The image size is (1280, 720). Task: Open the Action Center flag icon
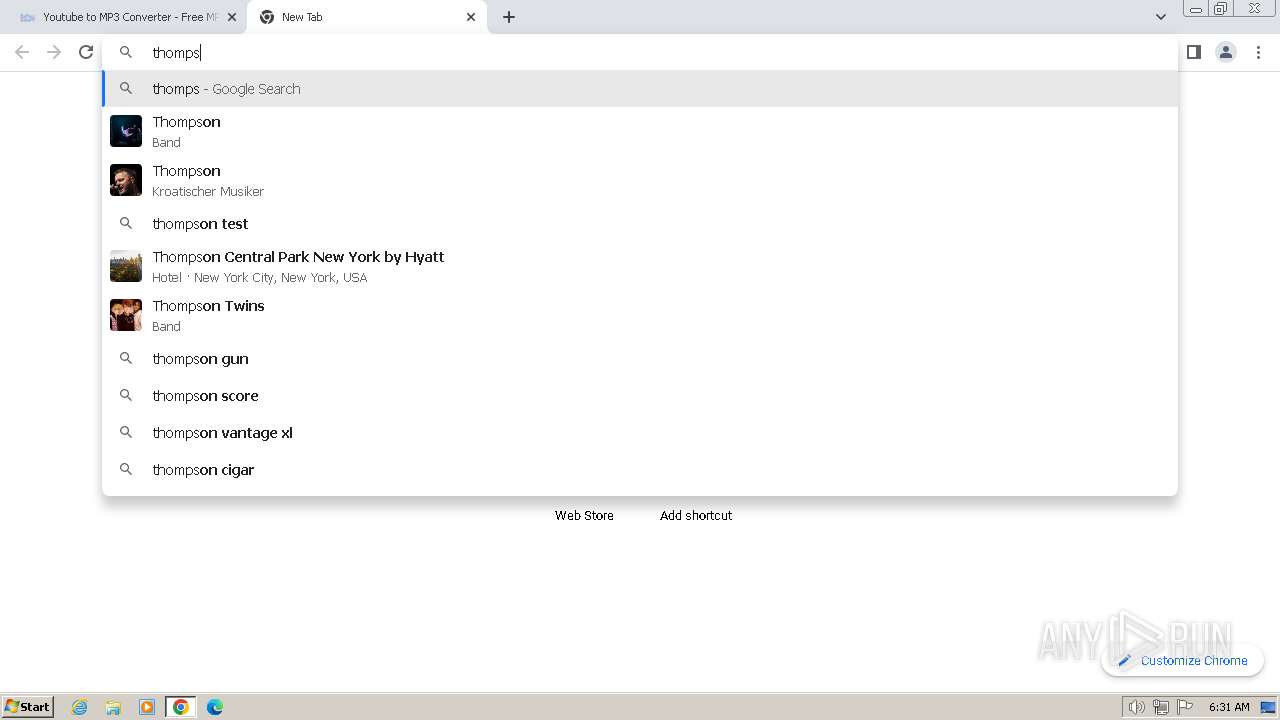[x=1185, y=707]
